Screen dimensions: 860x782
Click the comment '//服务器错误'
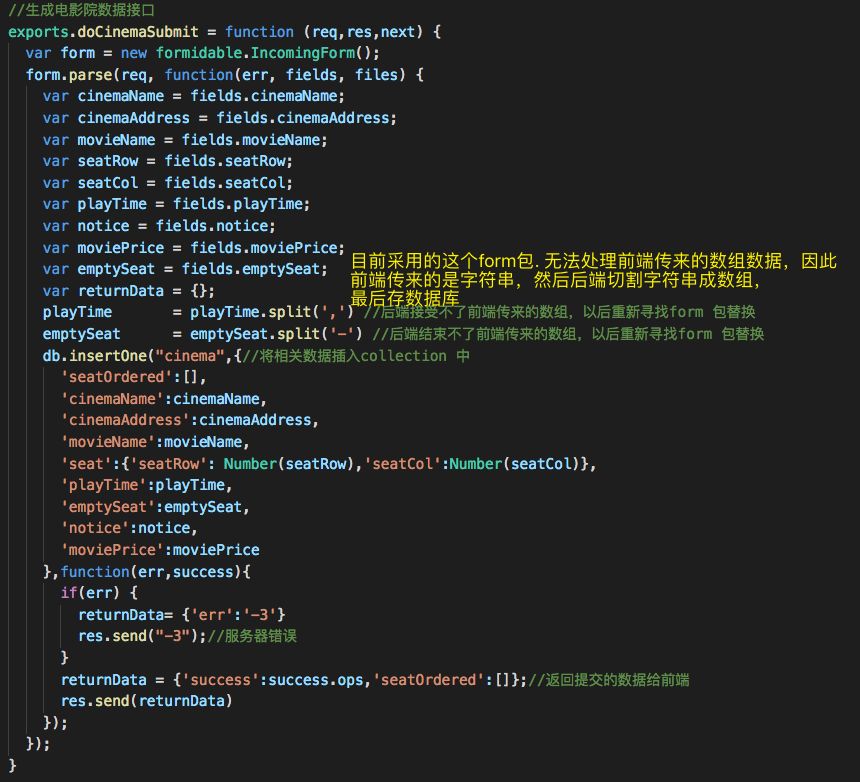point(252,636)
